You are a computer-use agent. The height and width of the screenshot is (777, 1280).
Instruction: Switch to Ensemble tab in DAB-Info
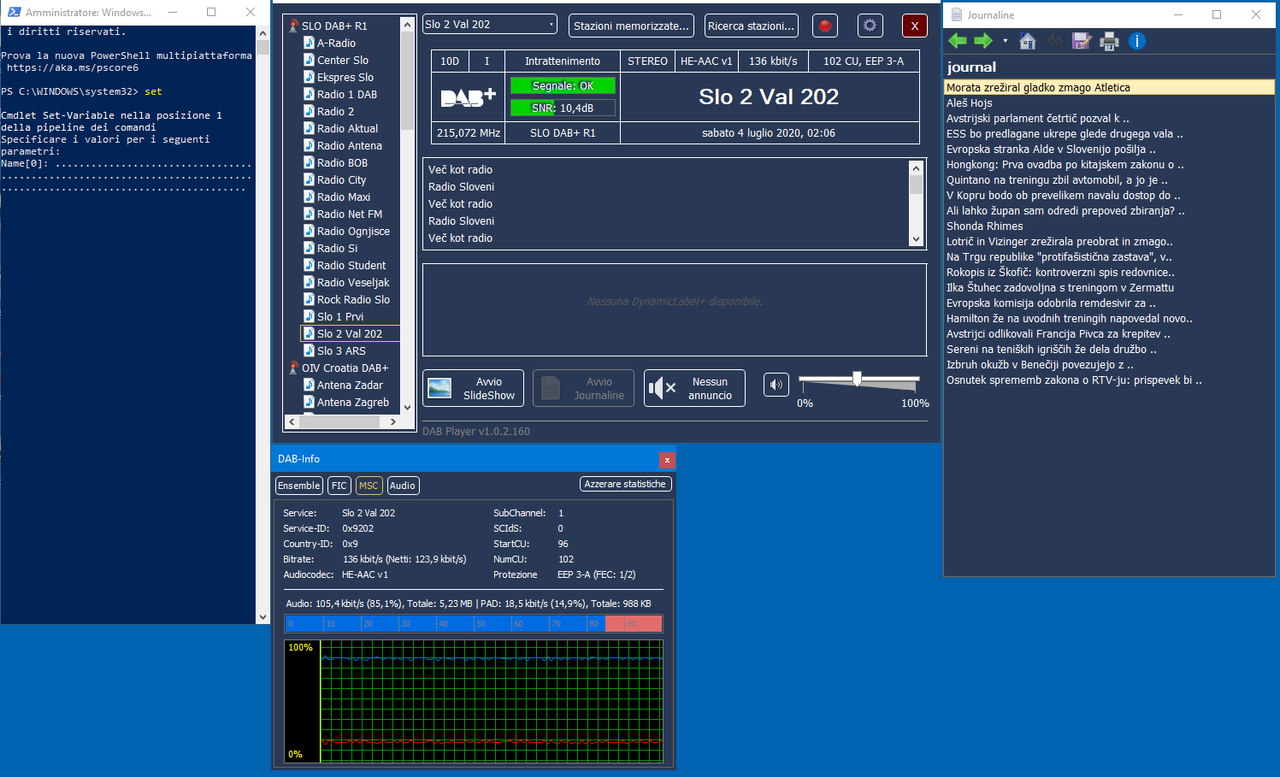click(x=299, y=485)
